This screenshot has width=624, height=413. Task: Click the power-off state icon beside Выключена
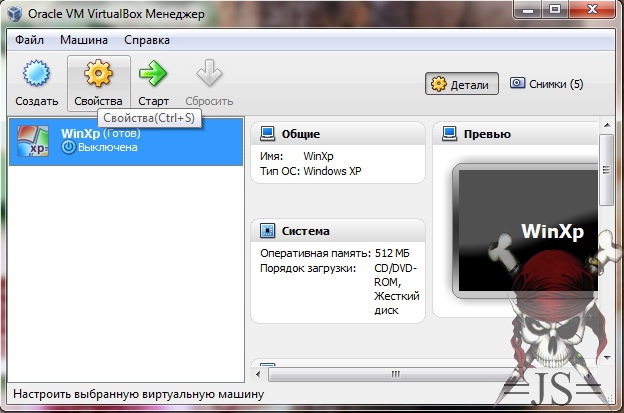point(68,147)
